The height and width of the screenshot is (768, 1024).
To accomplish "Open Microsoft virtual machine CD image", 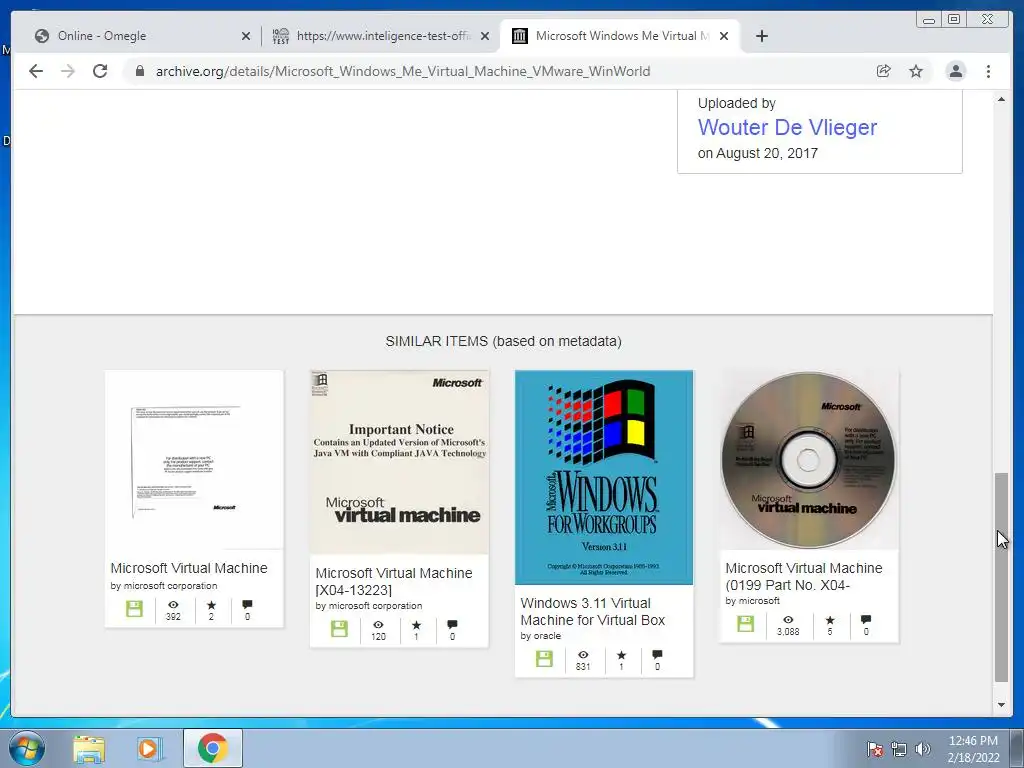I will [x=808, y=460].
